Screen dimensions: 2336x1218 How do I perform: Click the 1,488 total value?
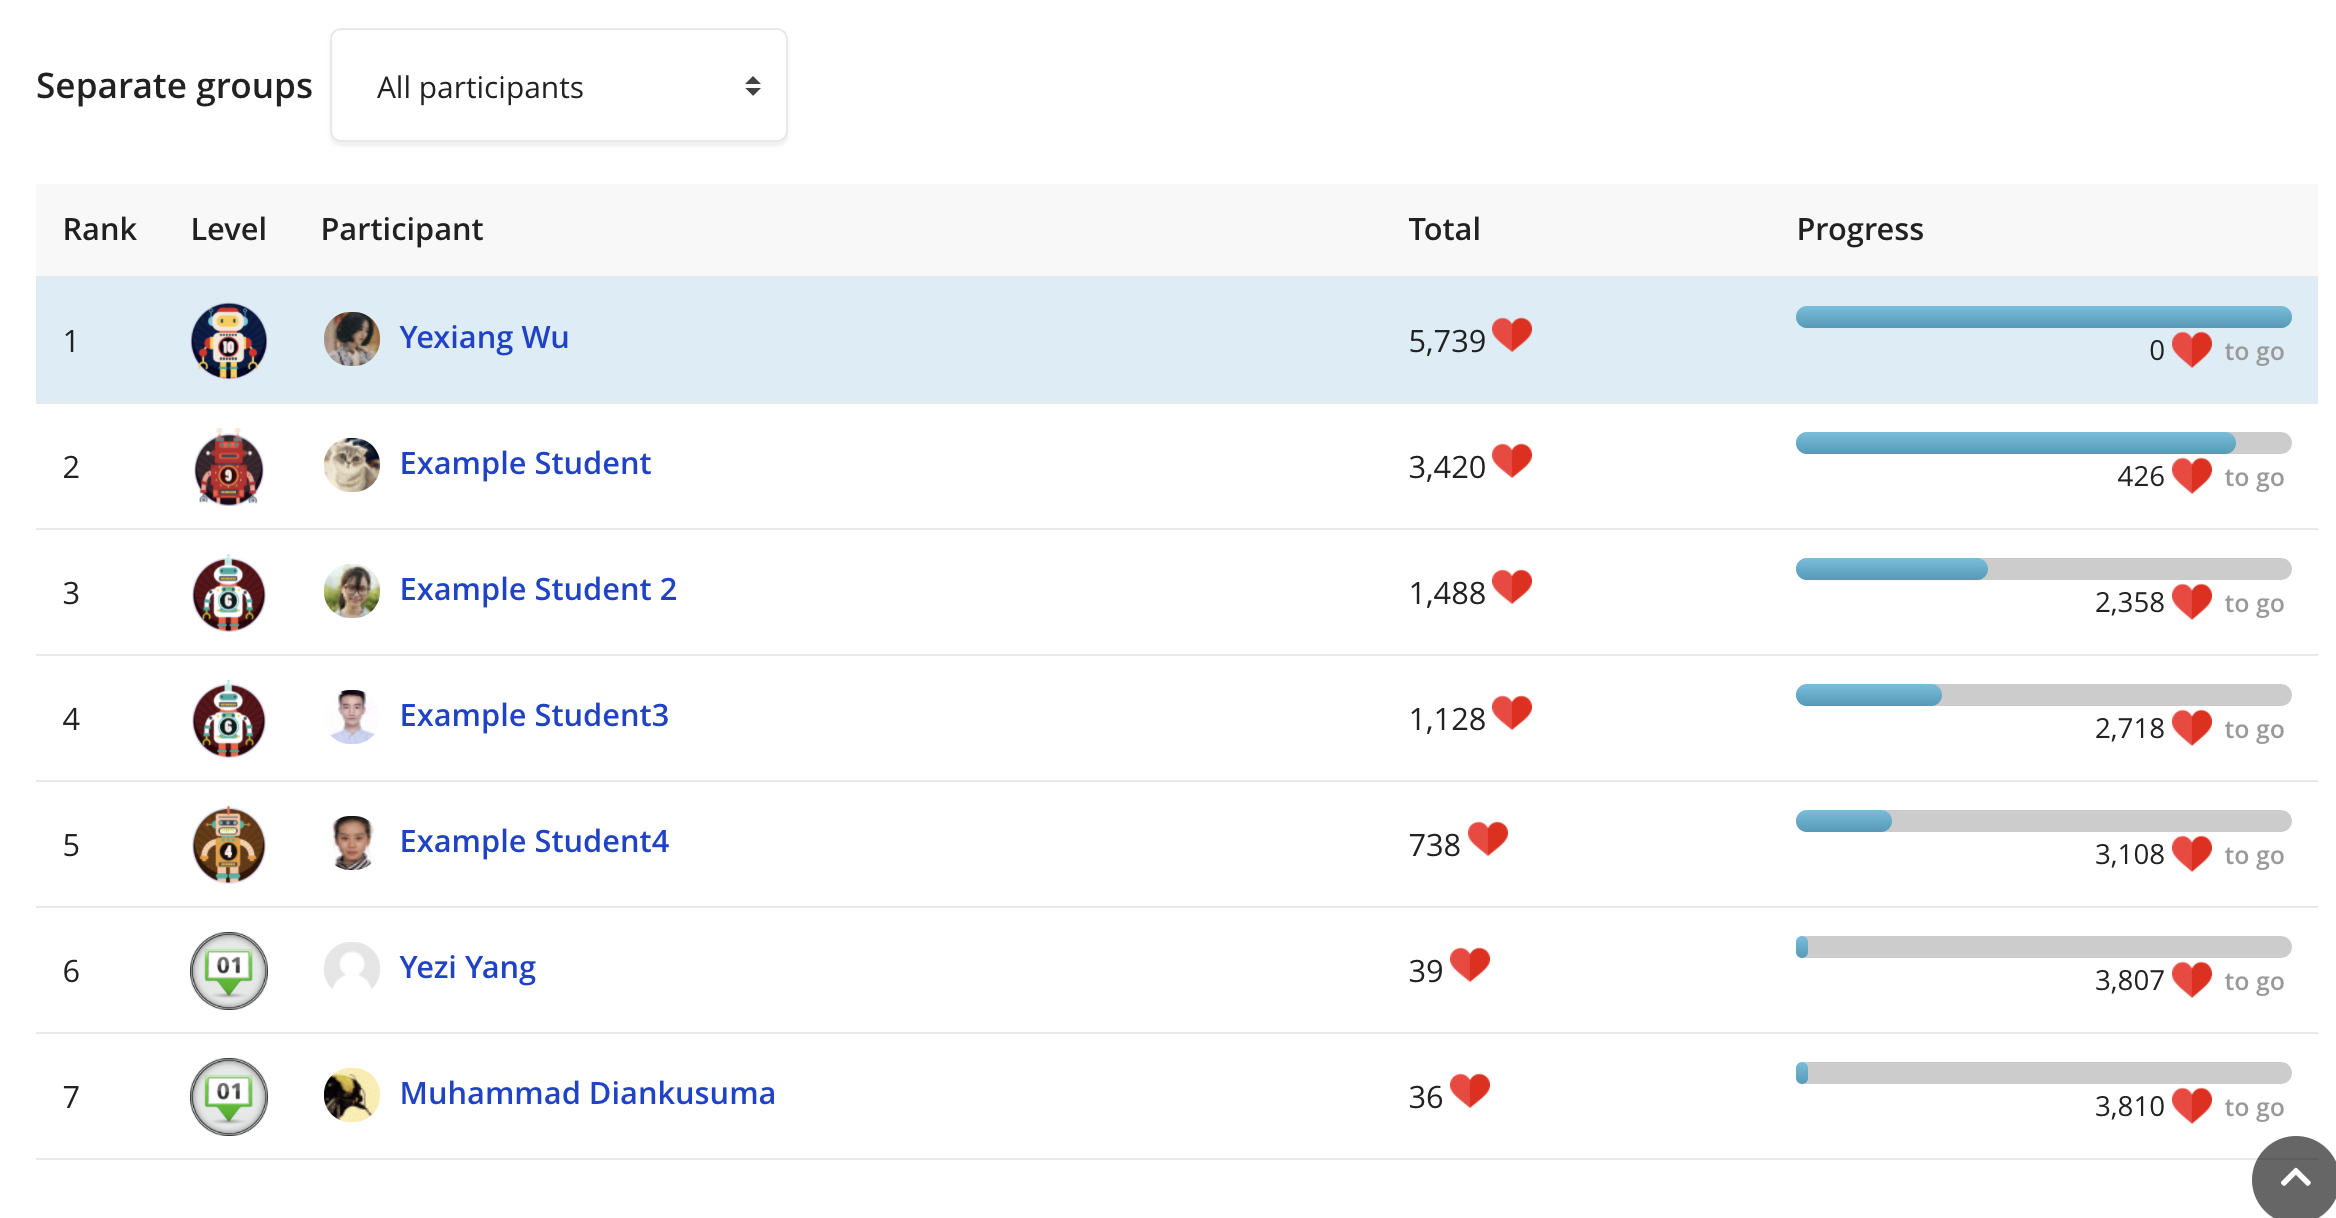1447,593
